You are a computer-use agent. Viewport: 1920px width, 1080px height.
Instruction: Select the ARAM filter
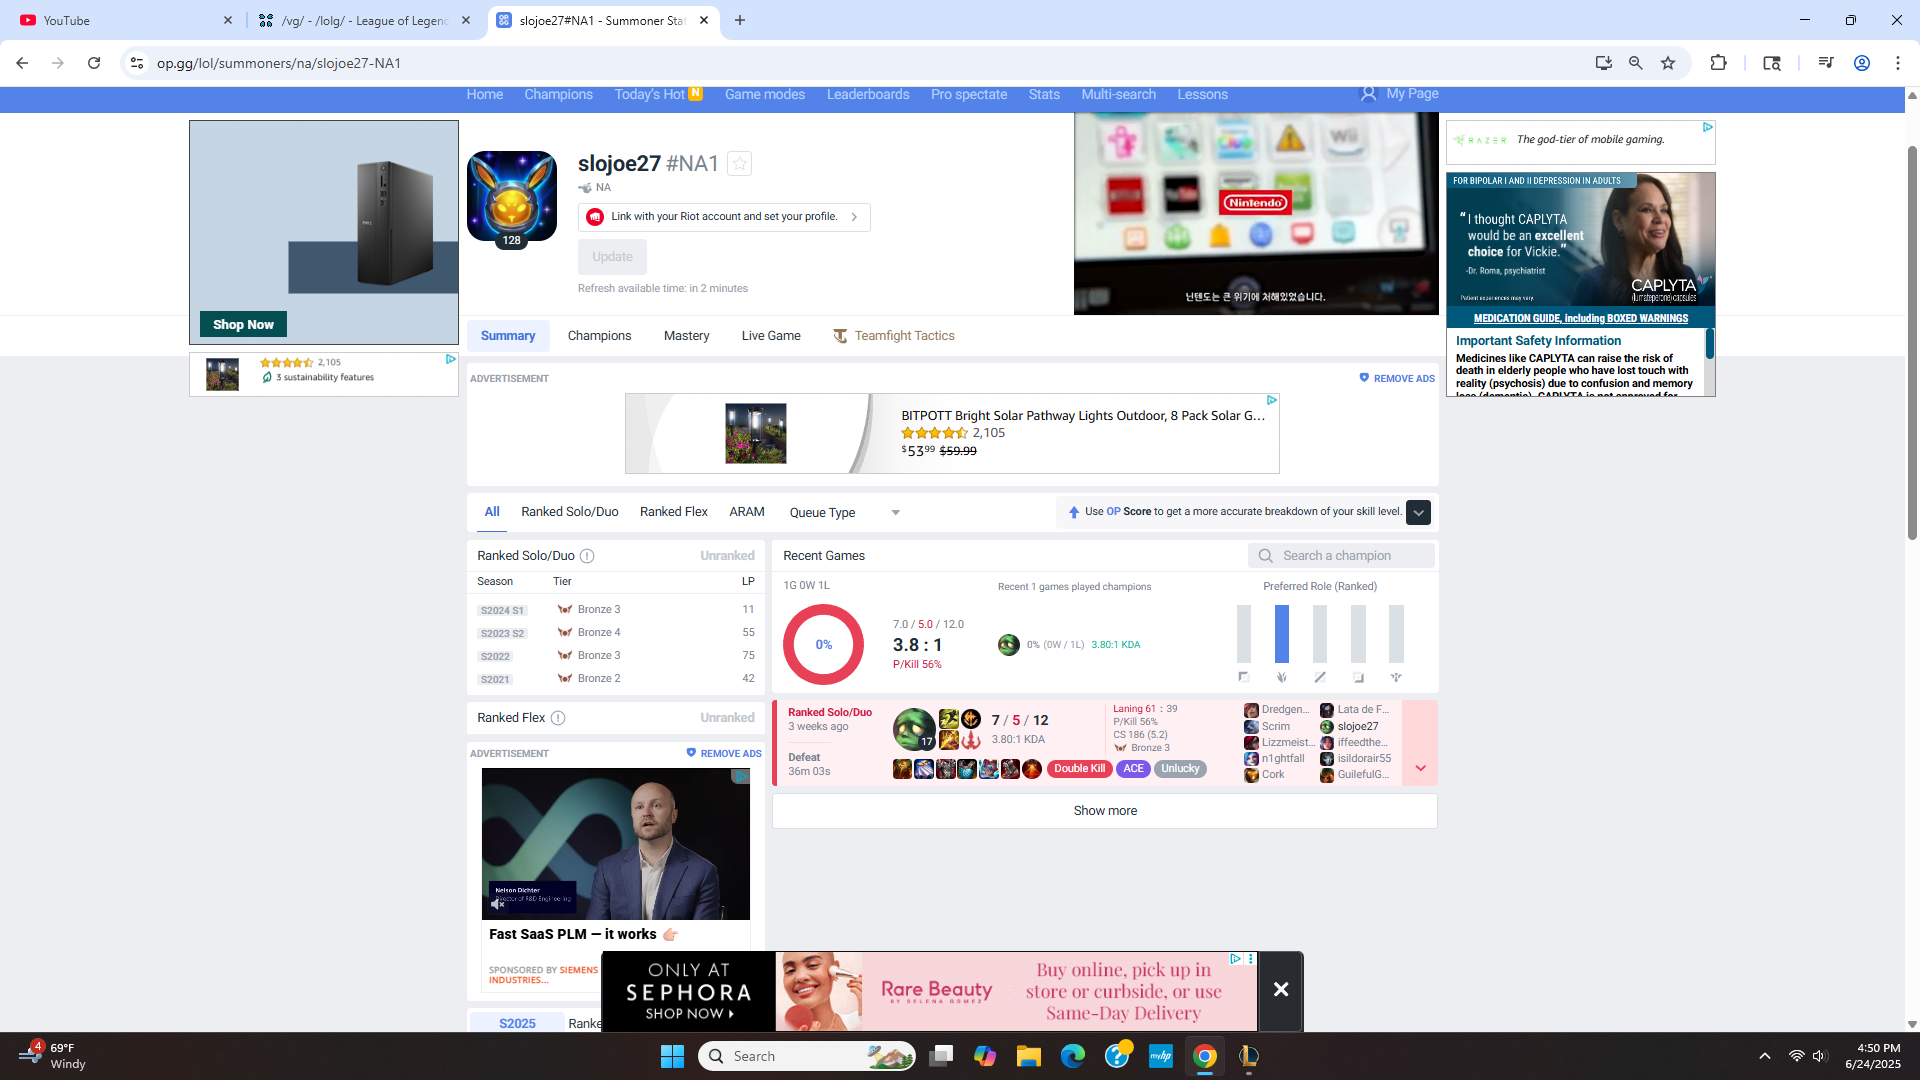point(747,512)
